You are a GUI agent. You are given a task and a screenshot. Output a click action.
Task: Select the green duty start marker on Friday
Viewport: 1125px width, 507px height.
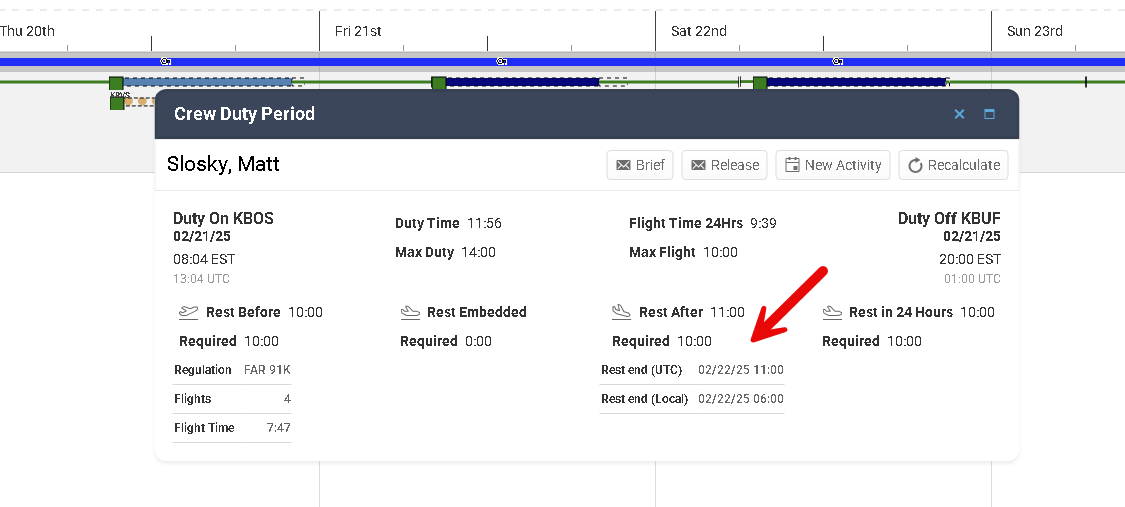pos(438,83)
